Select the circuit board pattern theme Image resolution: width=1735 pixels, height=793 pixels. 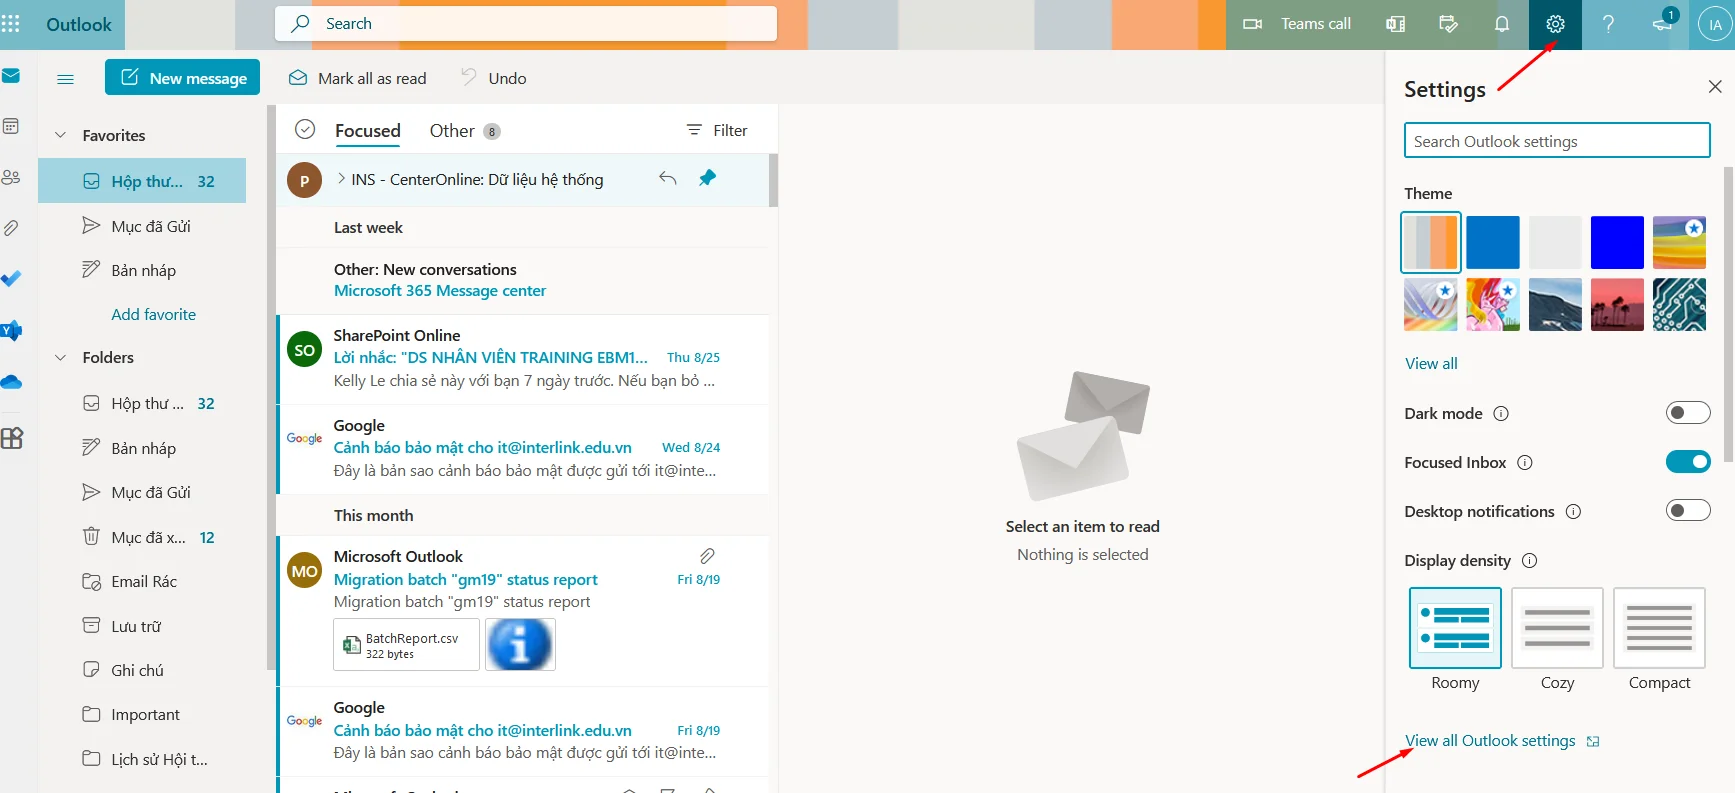(1679, 304)
